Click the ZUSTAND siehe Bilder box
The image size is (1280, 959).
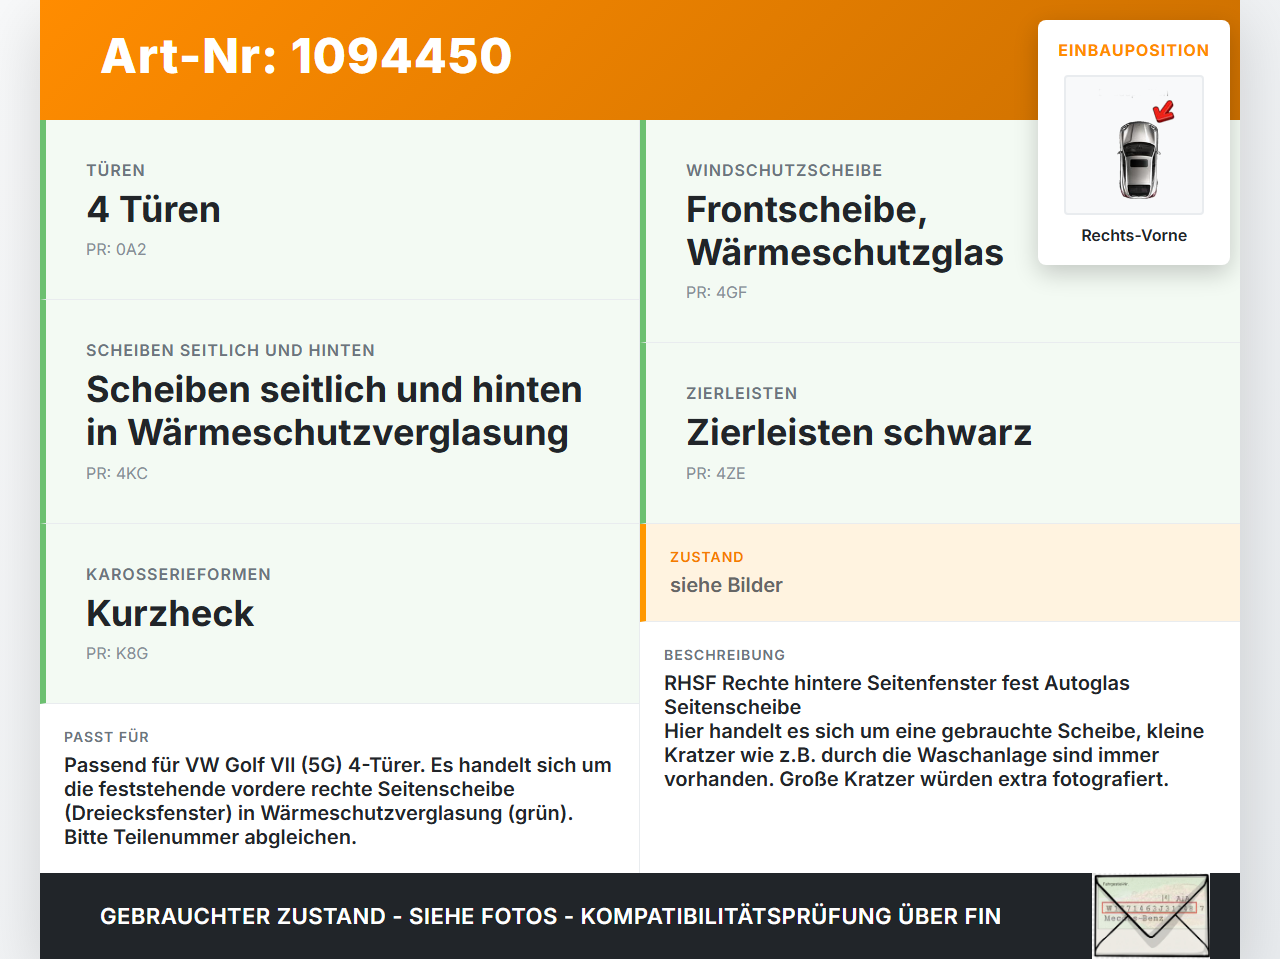click(x=940, y=572)
